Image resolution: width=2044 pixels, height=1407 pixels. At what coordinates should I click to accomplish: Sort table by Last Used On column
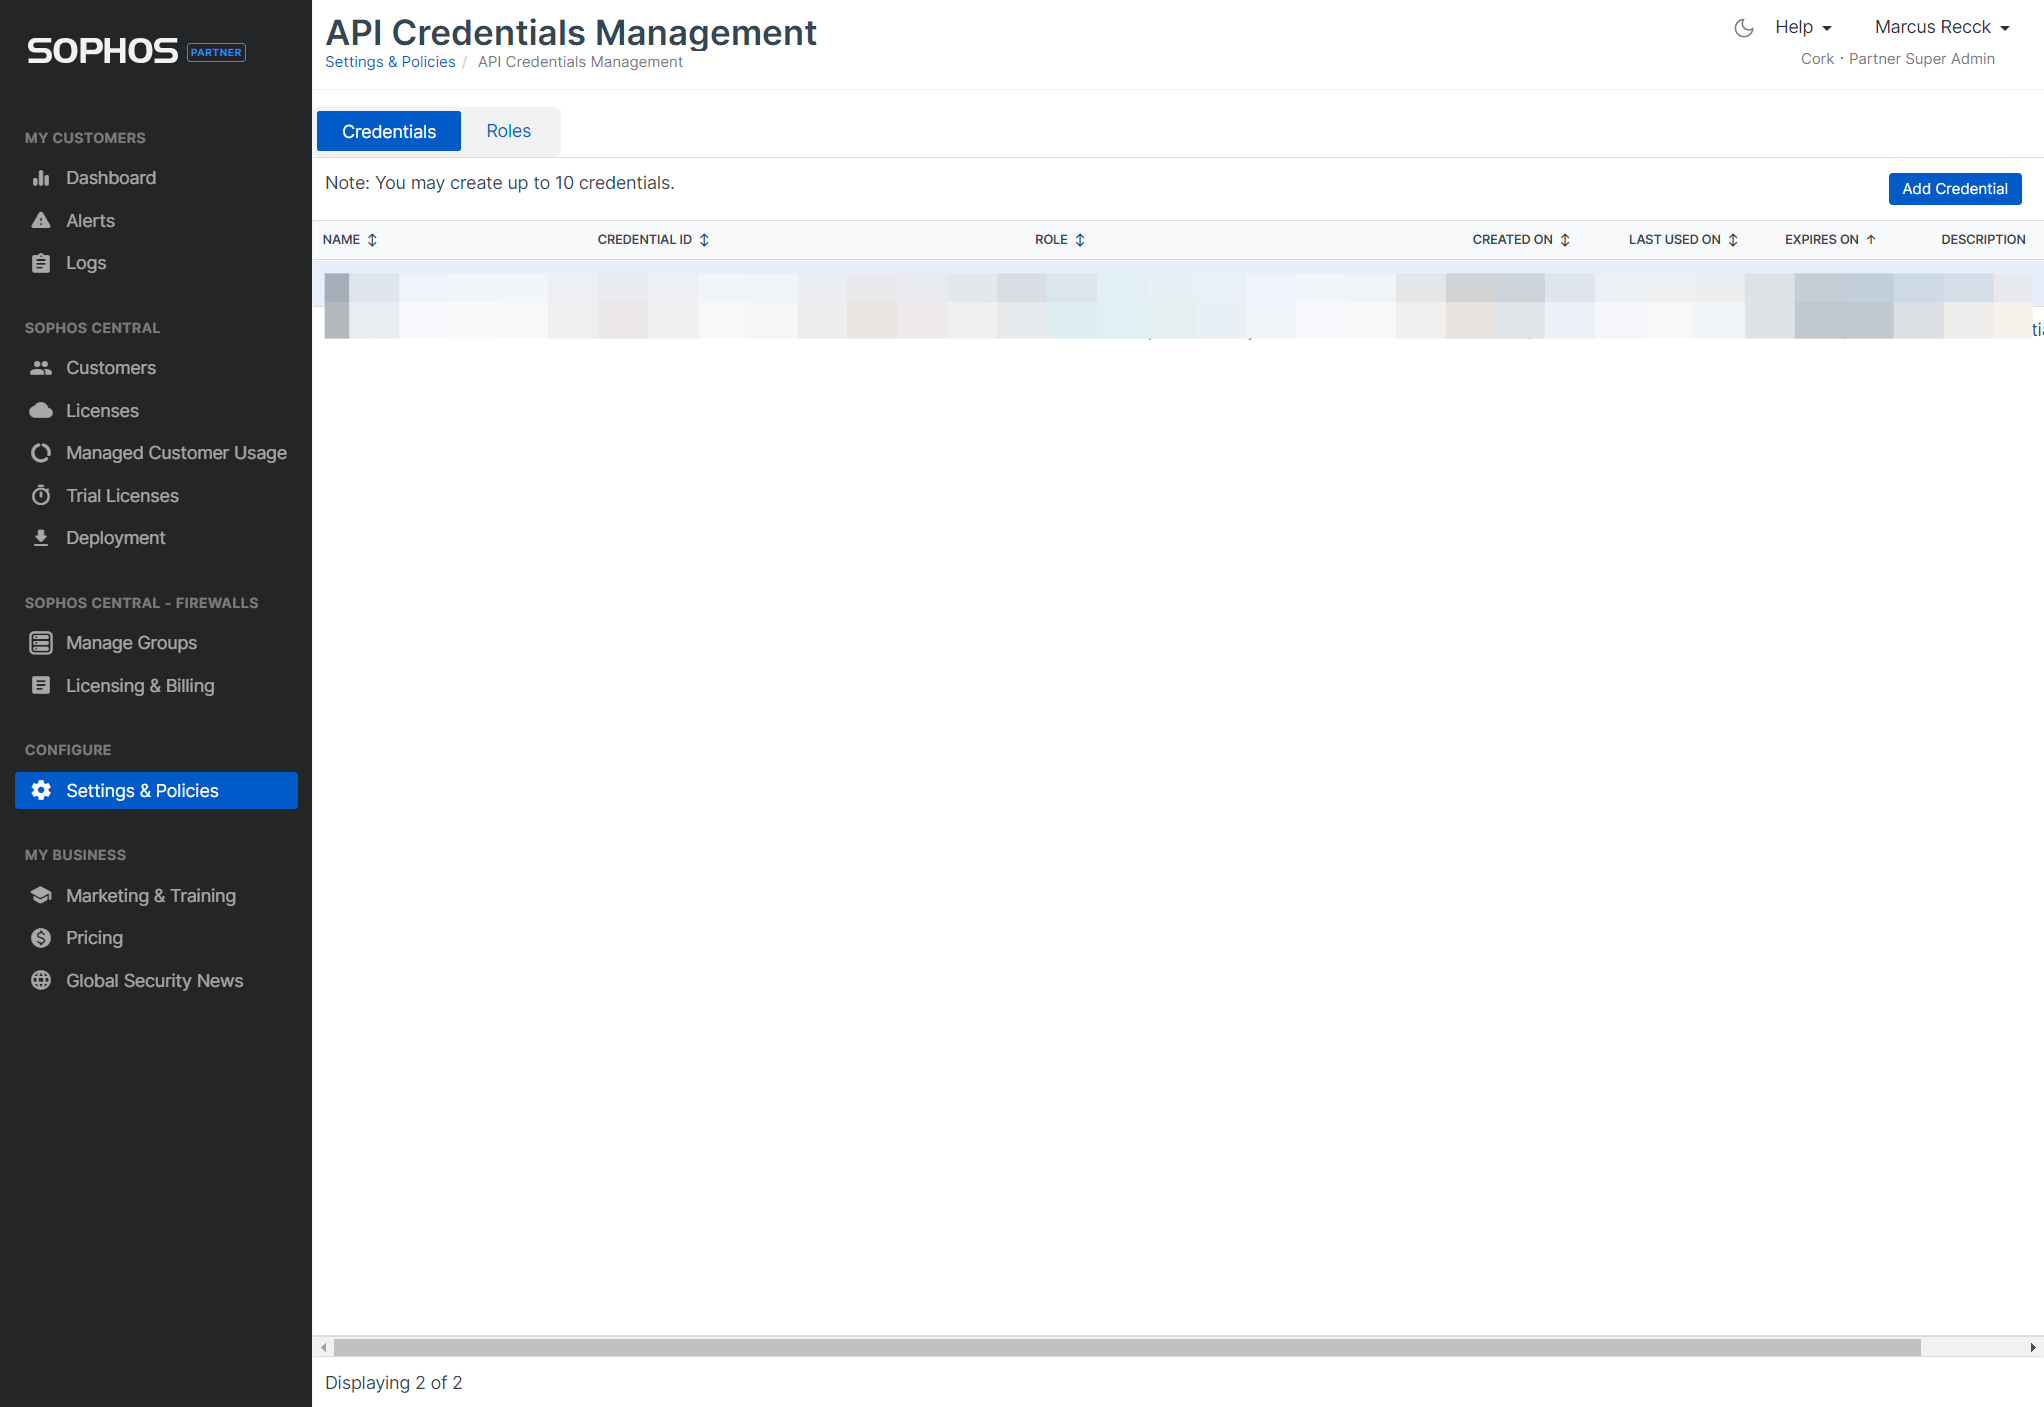(1683, 240)
